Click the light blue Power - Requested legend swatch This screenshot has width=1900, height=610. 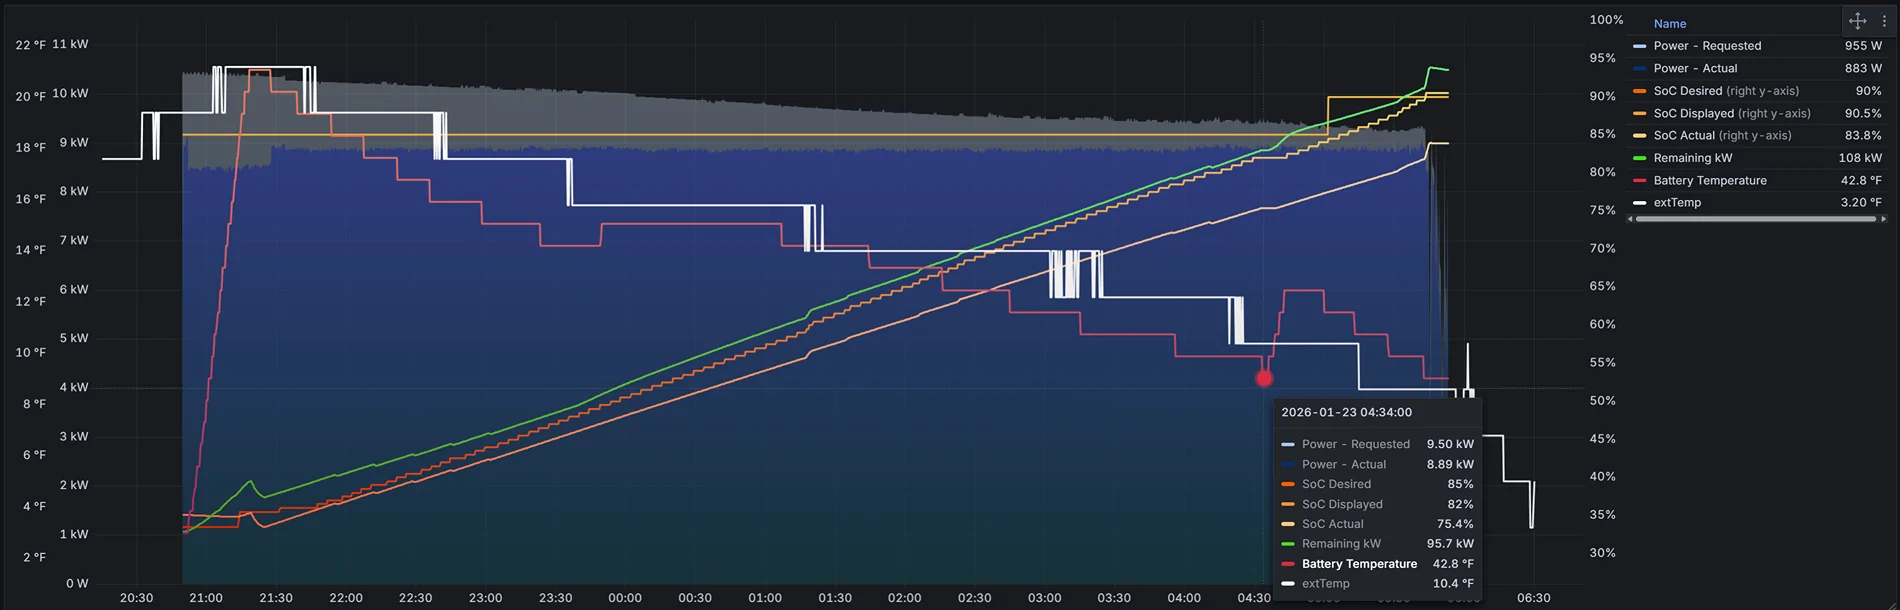click(x=1639, y=46)
